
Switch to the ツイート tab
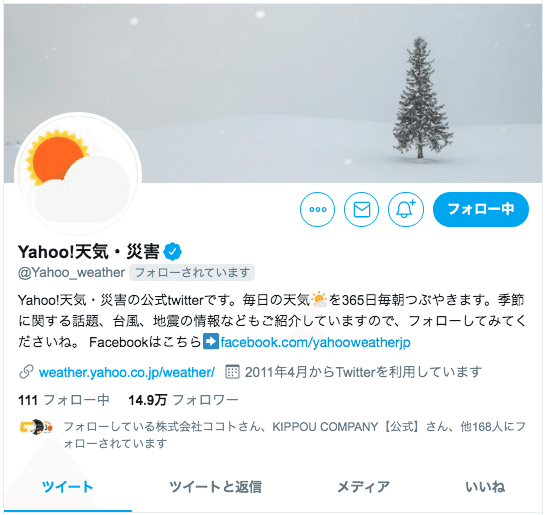tap(68, 486)
